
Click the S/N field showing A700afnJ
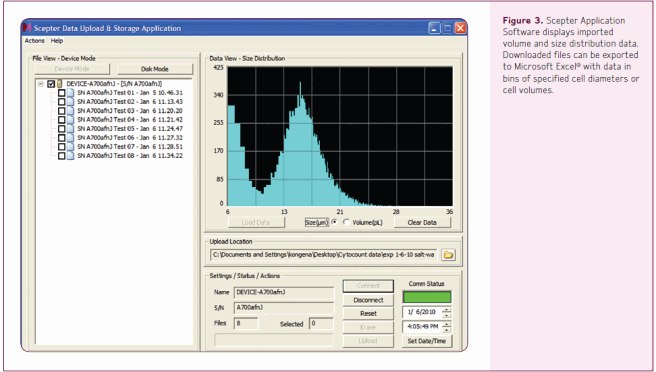pyautogui.click(x=284, y=308)
